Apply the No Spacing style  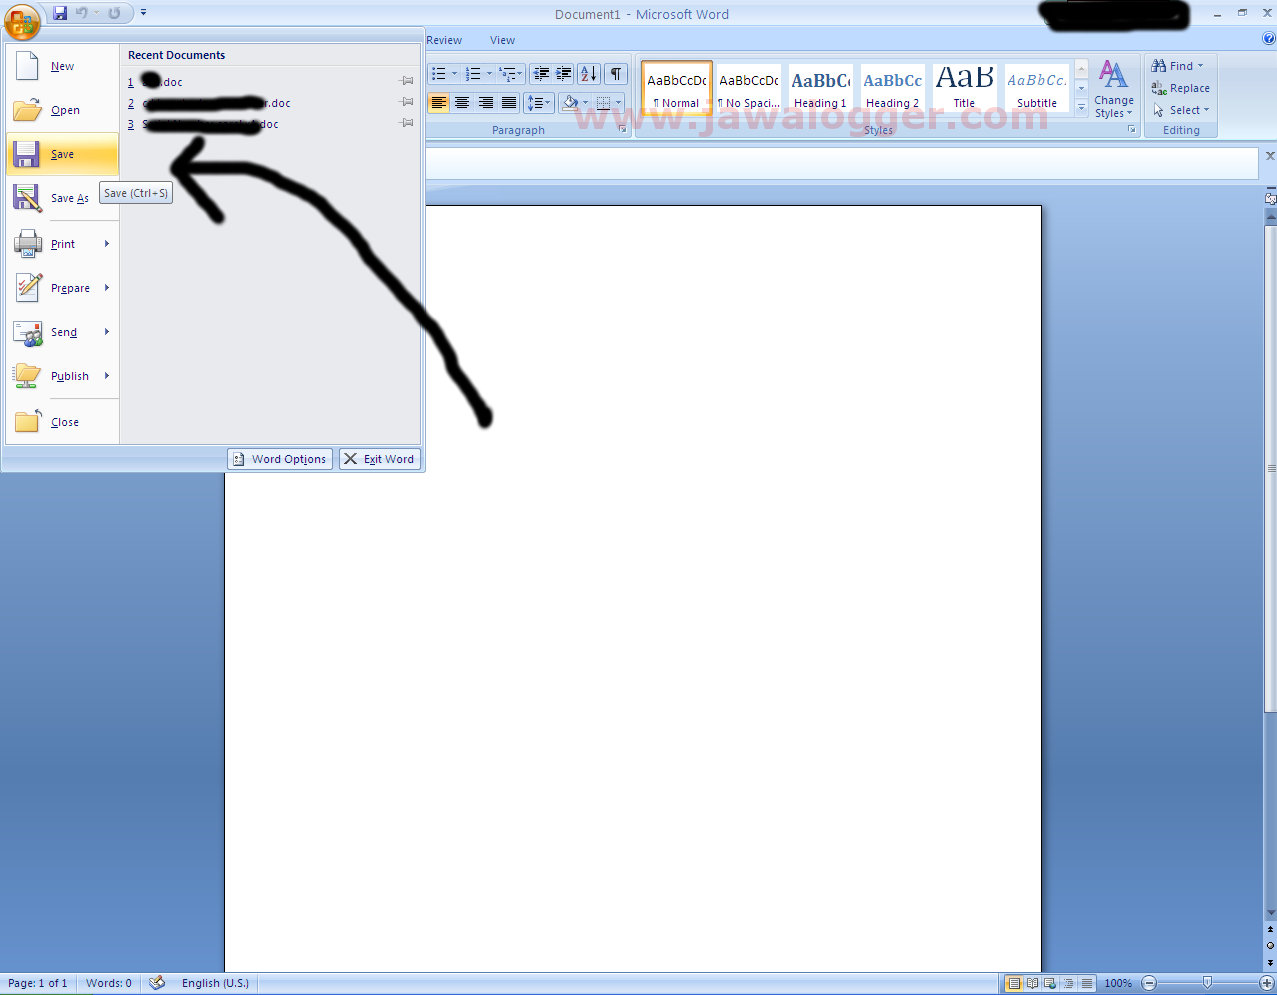(749, 88)
